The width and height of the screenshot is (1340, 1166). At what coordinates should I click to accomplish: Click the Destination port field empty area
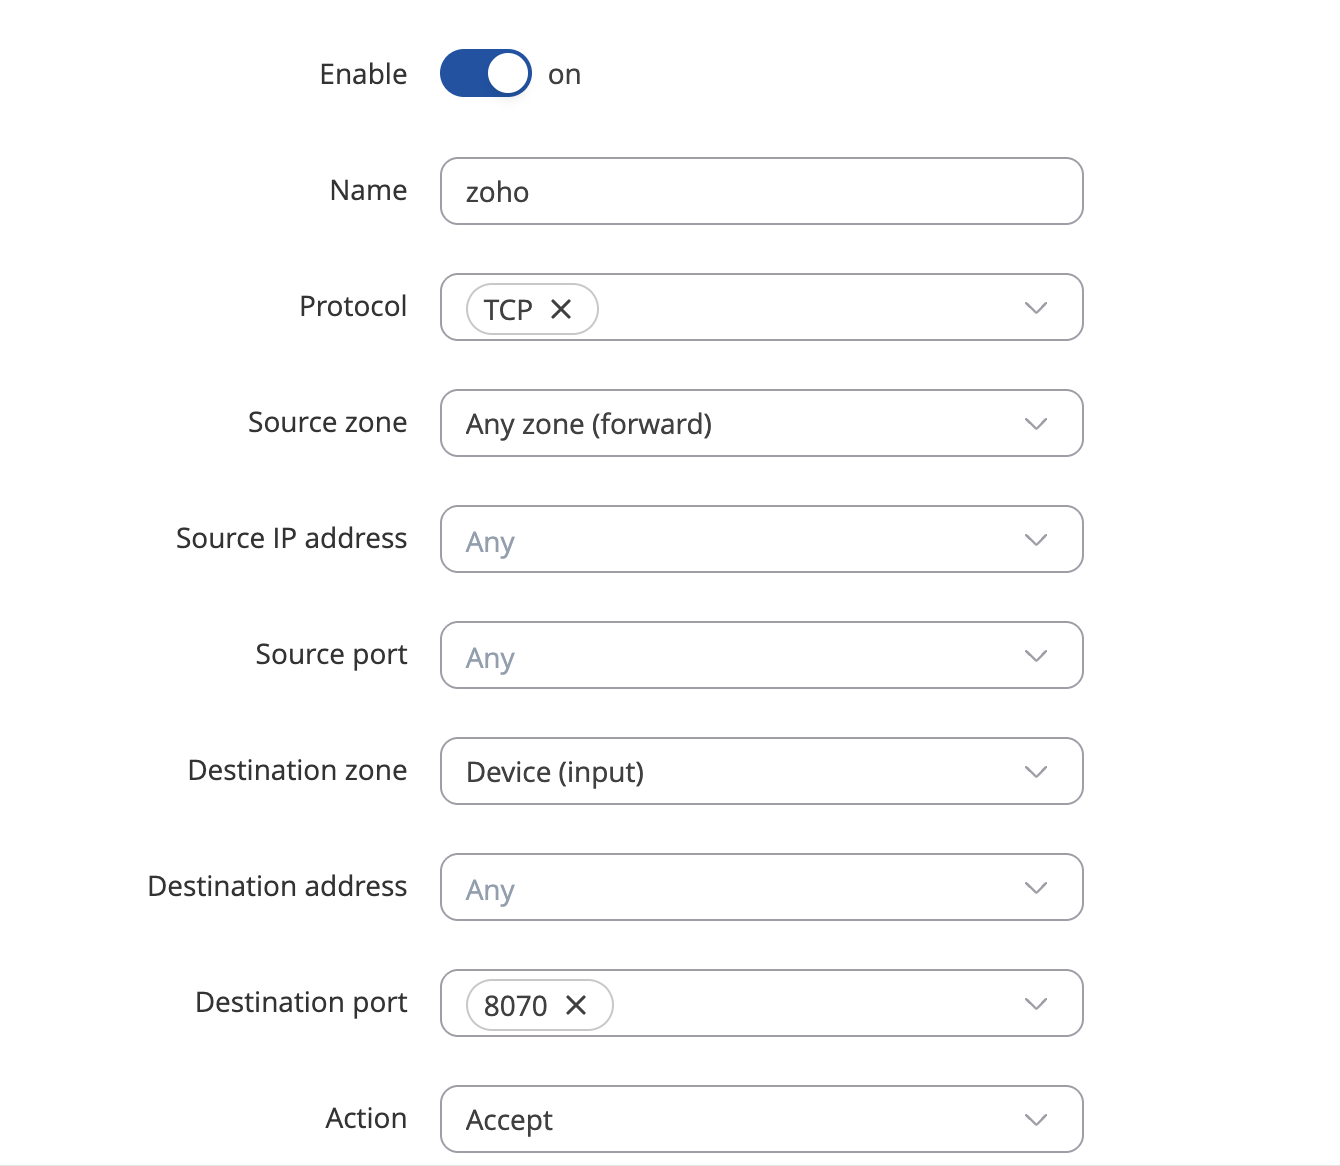[800, 1003]
